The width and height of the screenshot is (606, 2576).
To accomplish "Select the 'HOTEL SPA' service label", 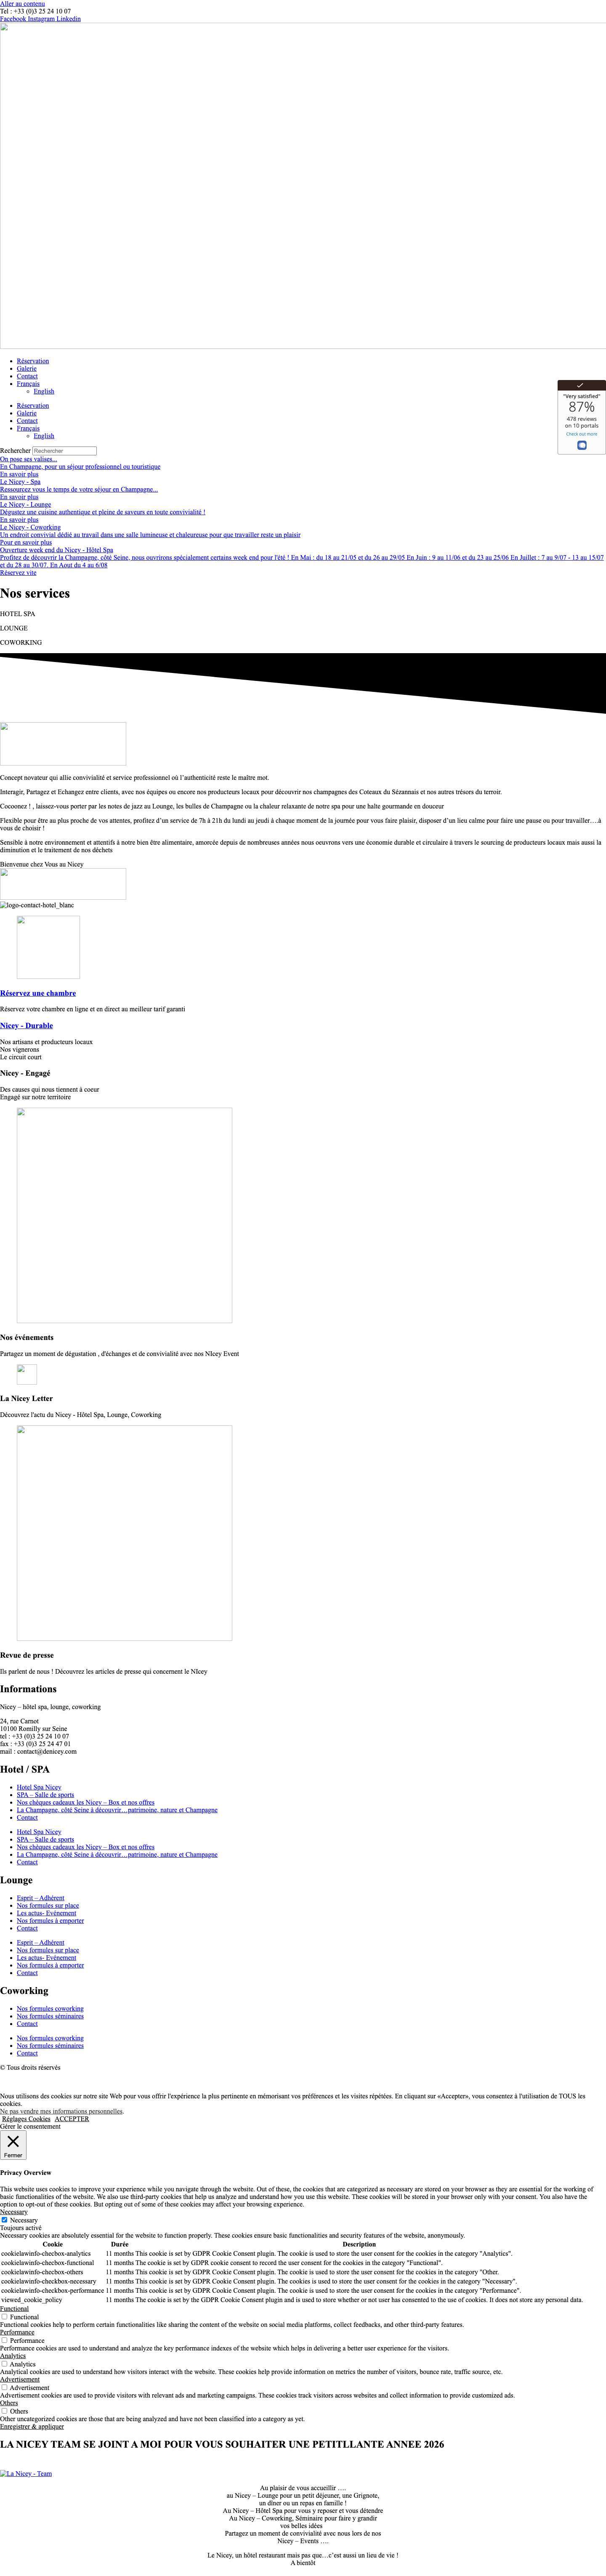I will [17, 613].
